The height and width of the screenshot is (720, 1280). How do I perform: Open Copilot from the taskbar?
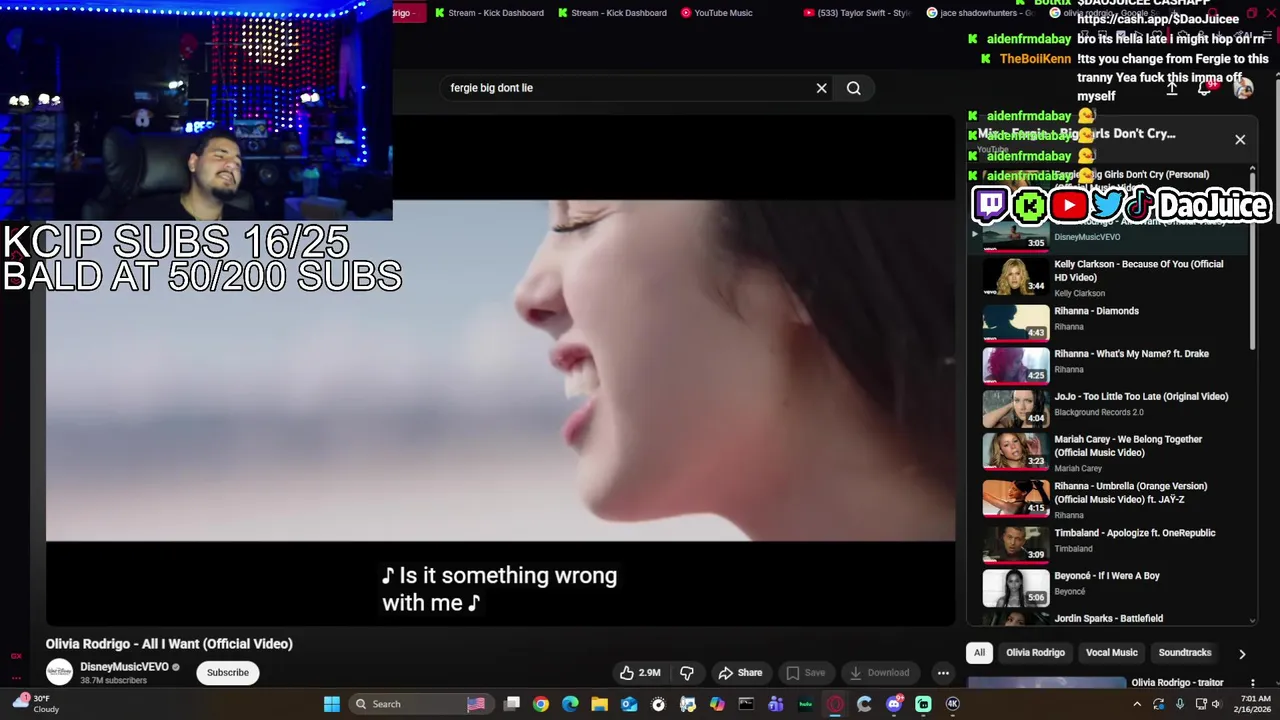(717, 704)
